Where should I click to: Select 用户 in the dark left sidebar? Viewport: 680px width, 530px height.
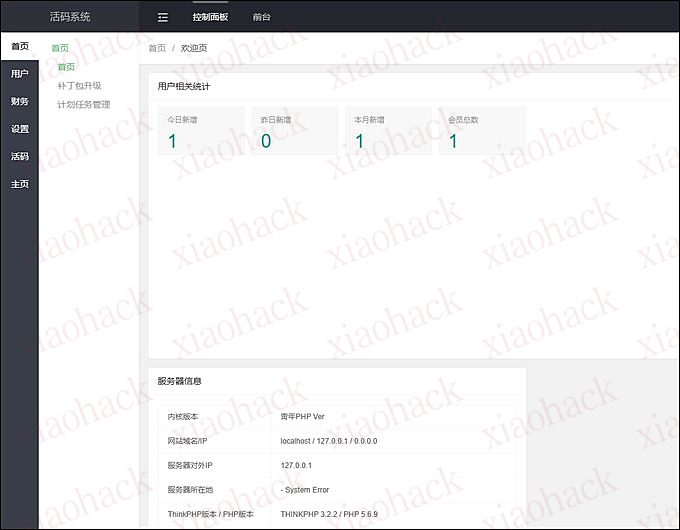tap(19, 74)
